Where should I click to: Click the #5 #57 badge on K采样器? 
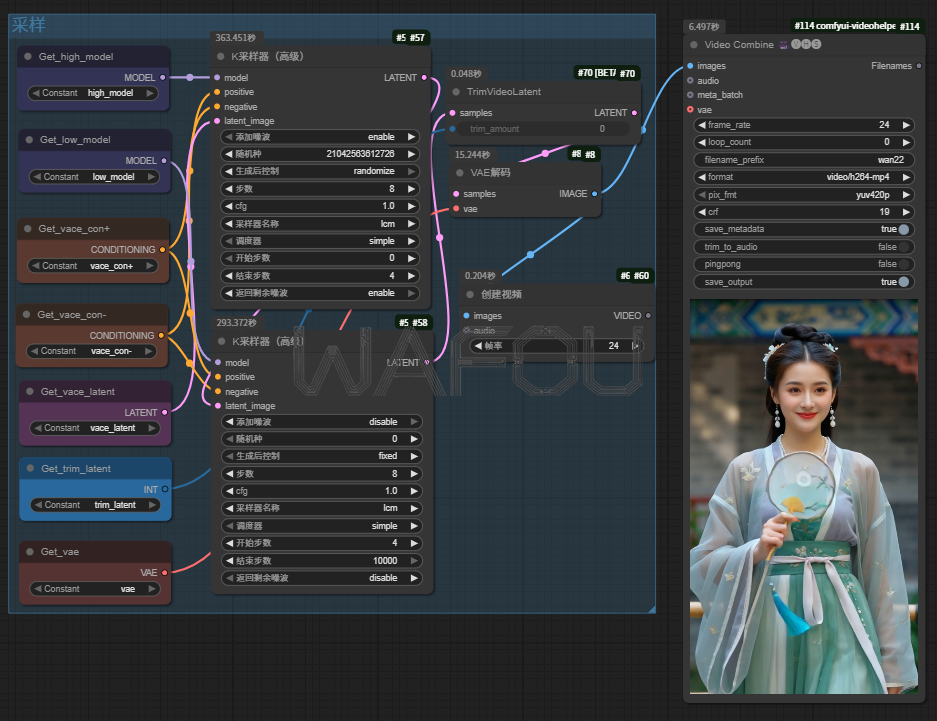[411, 38]
